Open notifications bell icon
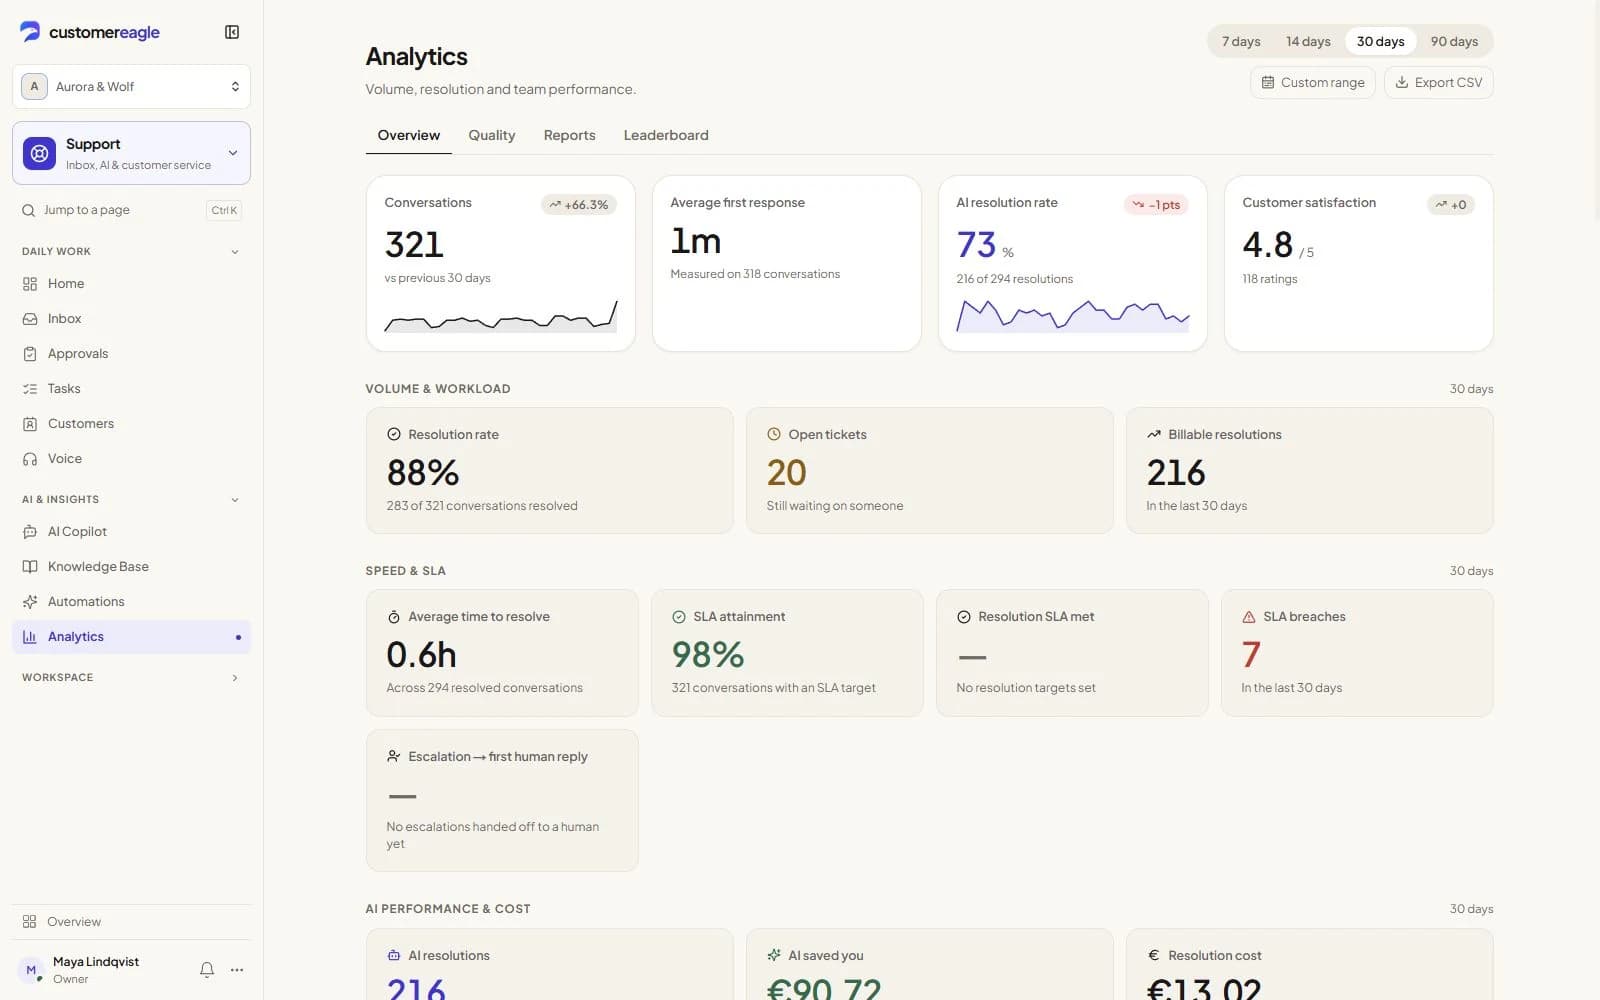Screen dimensions: 1600x1000 [x=207, y=969]
